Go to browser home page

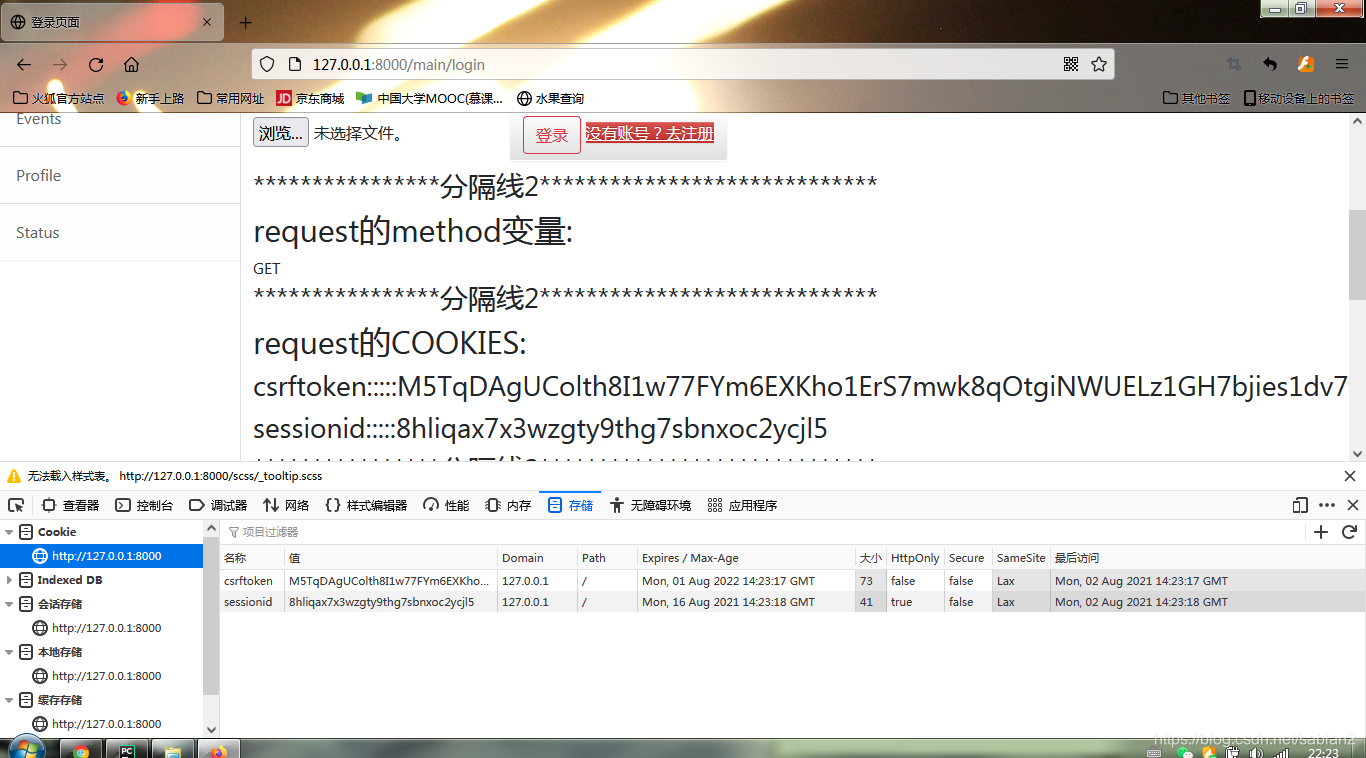[131, 64]
